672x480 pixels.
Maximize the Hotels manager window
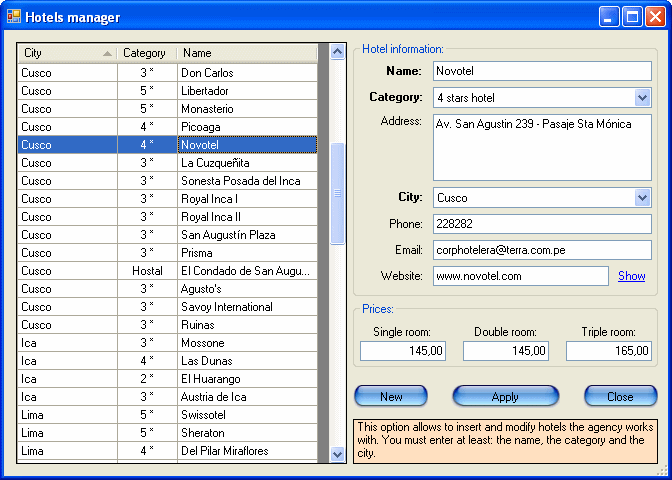632,17
